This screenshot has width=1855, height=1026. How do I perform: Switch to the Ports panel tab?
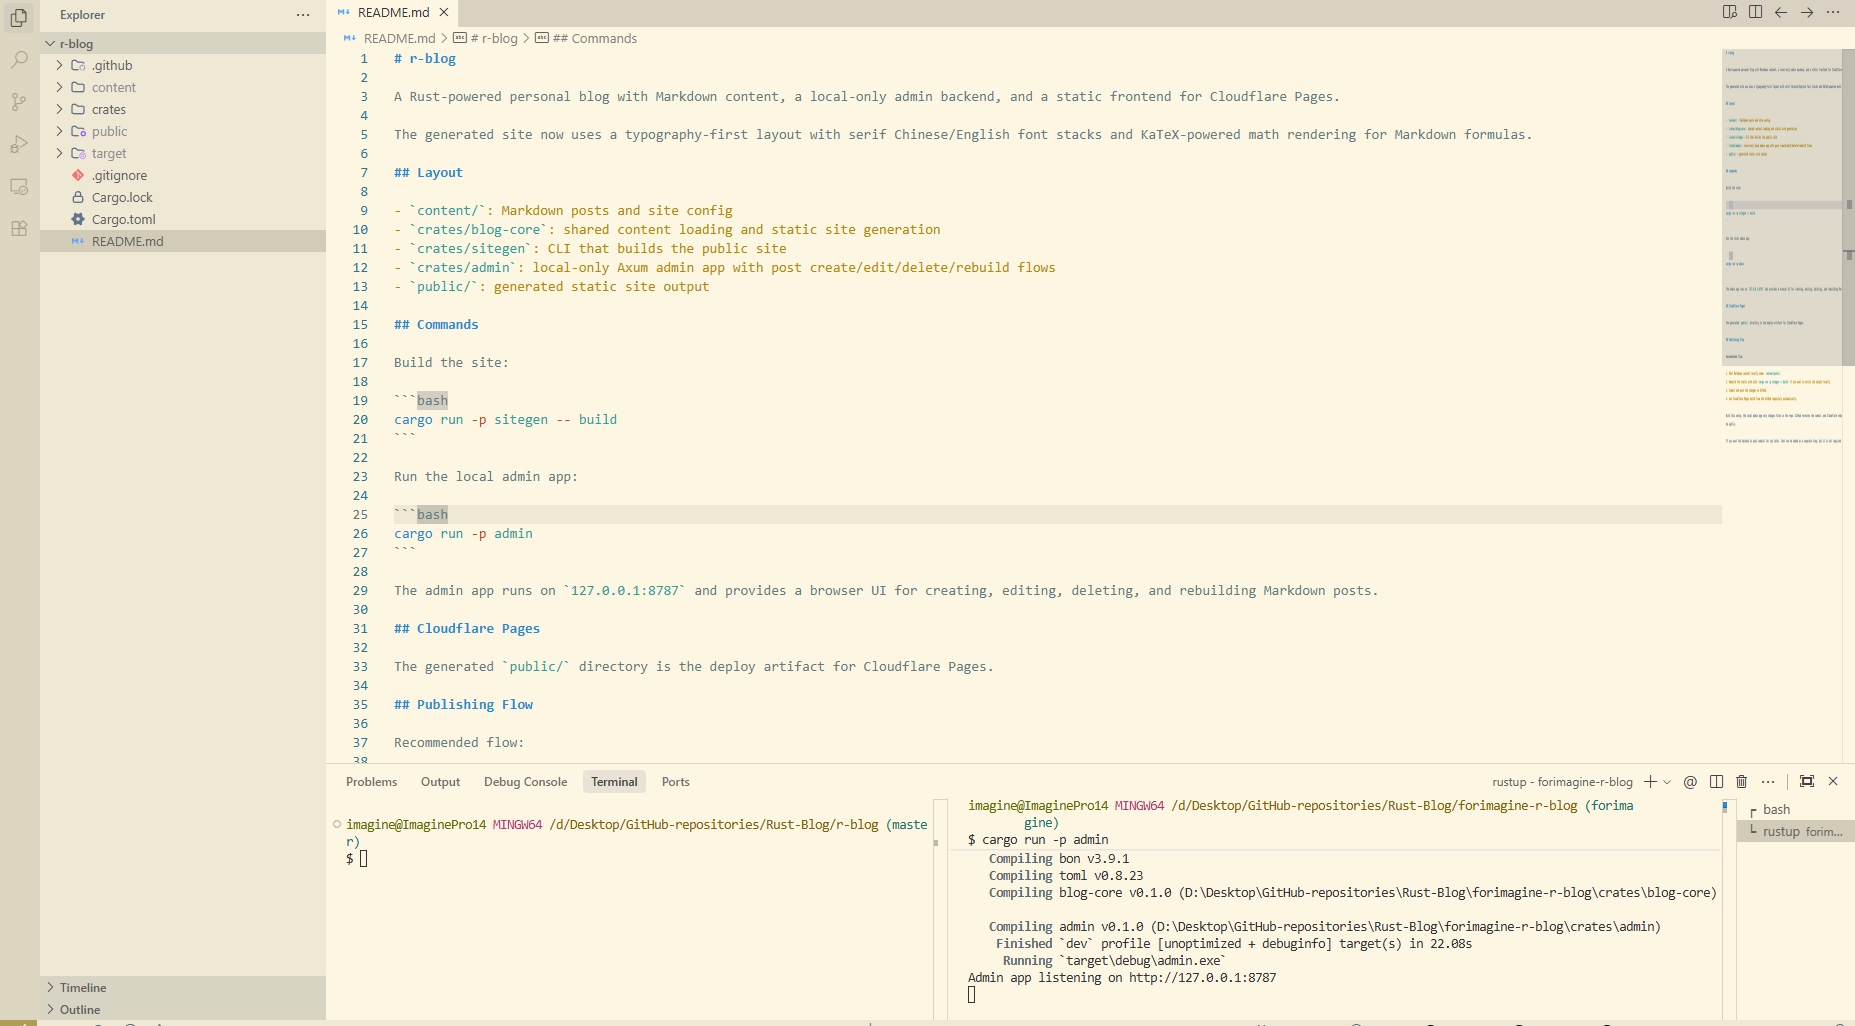[x=675, y=782]
